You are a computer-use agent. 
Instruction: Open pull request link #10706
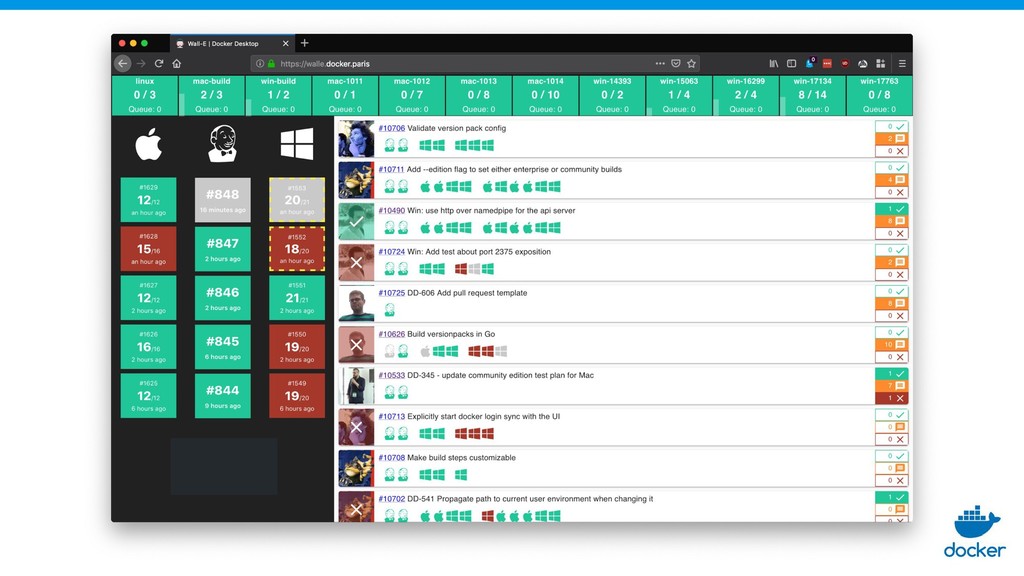pyautogui.click(x=392, y=128)
